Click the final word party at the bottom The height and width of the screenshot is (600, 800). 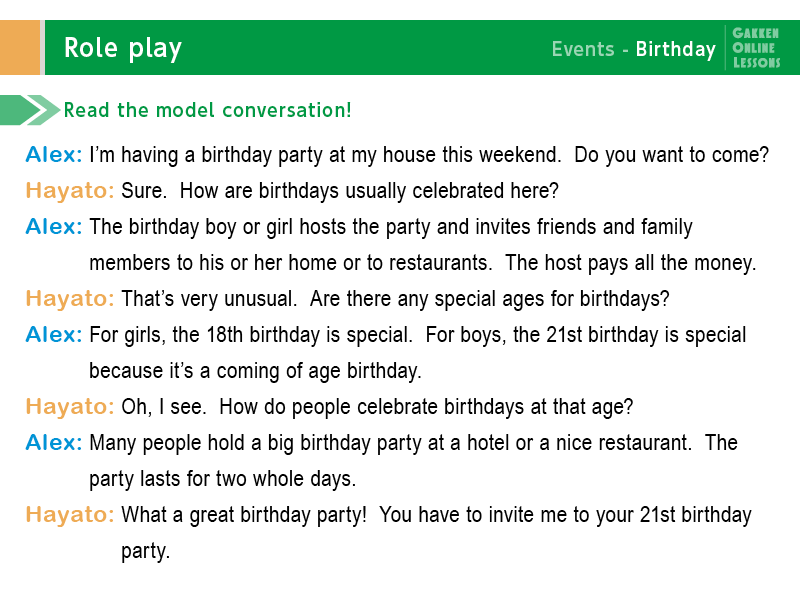coord(145,552)
